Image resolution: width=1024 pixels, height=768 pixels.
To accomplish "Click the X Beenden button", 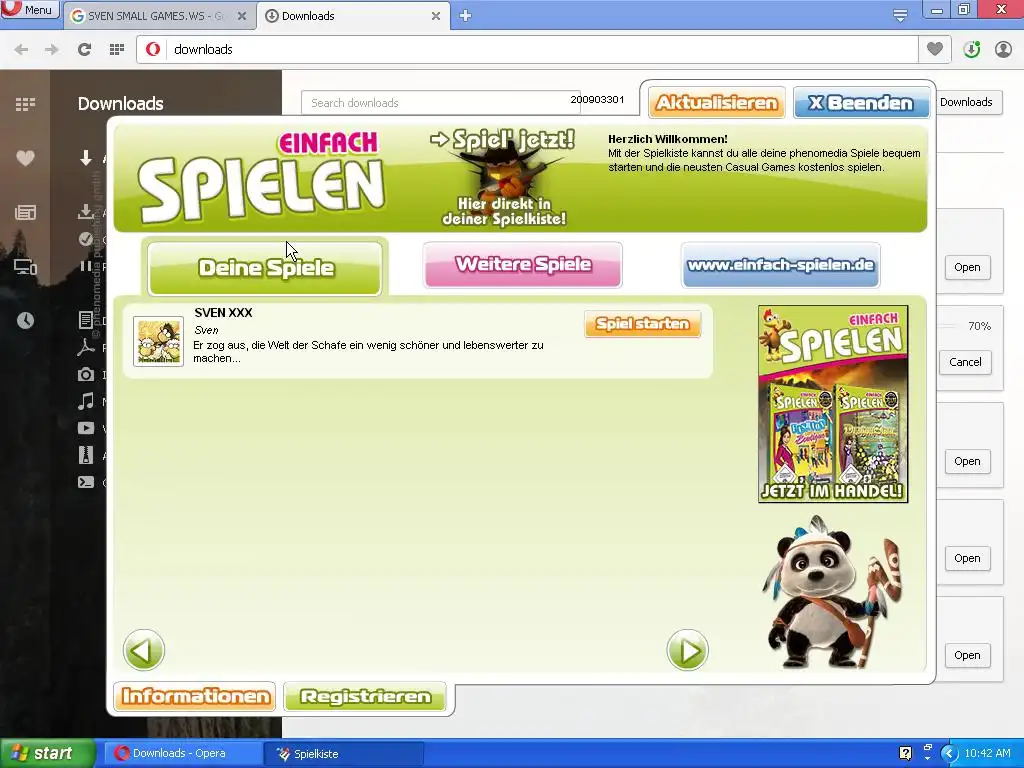I will (861, 103).
